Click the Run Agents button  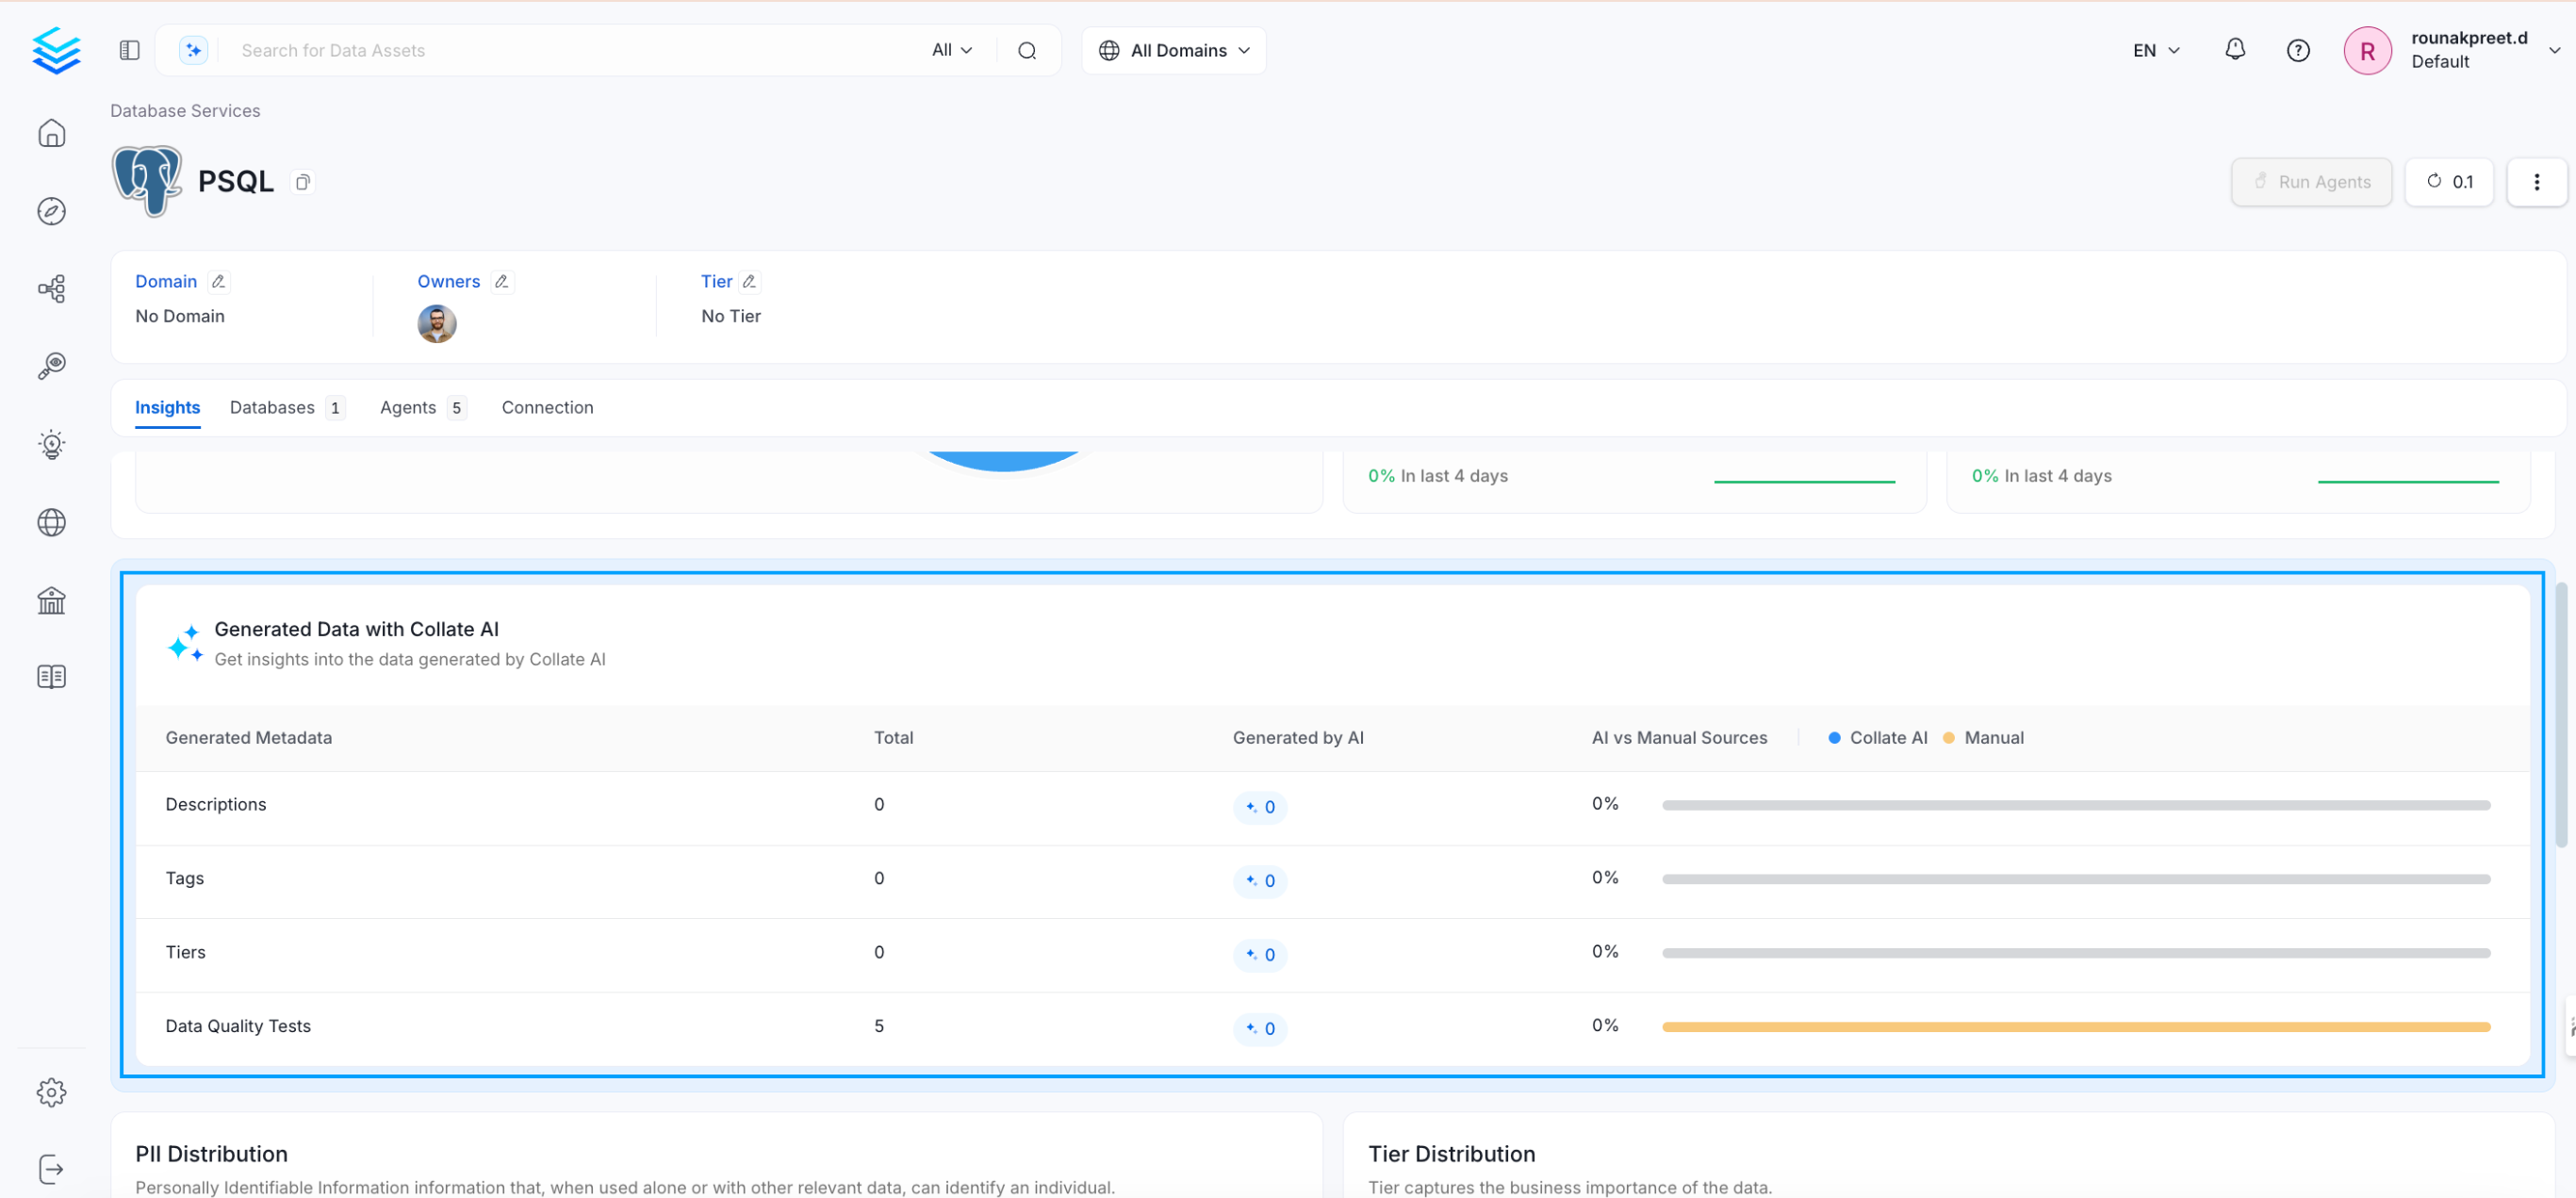(x=2311, y=181)
